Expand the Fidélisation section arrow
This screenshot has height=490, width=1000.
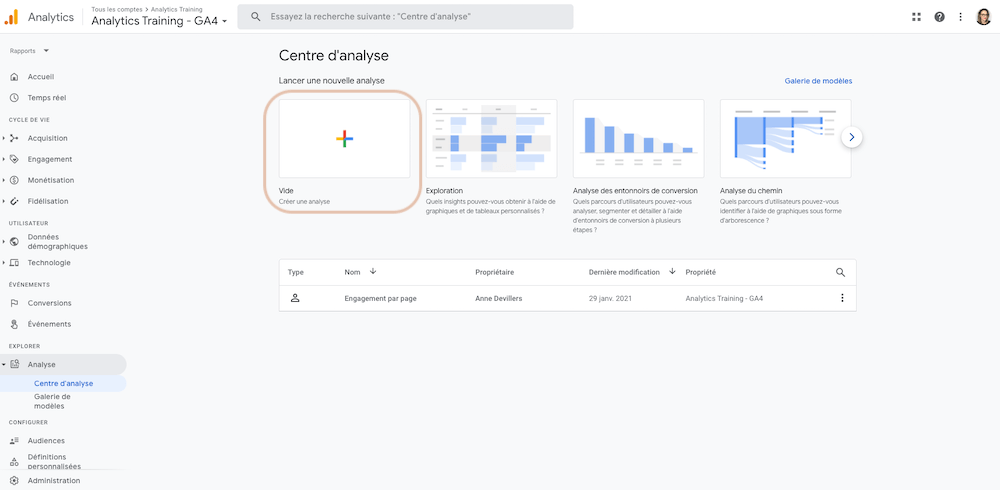[x=4, y=202]
